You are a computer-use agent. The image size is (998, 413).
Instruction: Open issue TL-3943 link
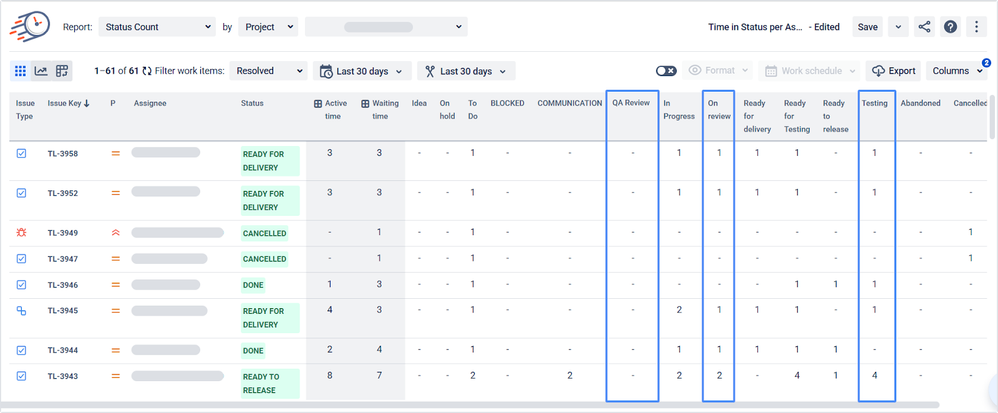(62, 376)
